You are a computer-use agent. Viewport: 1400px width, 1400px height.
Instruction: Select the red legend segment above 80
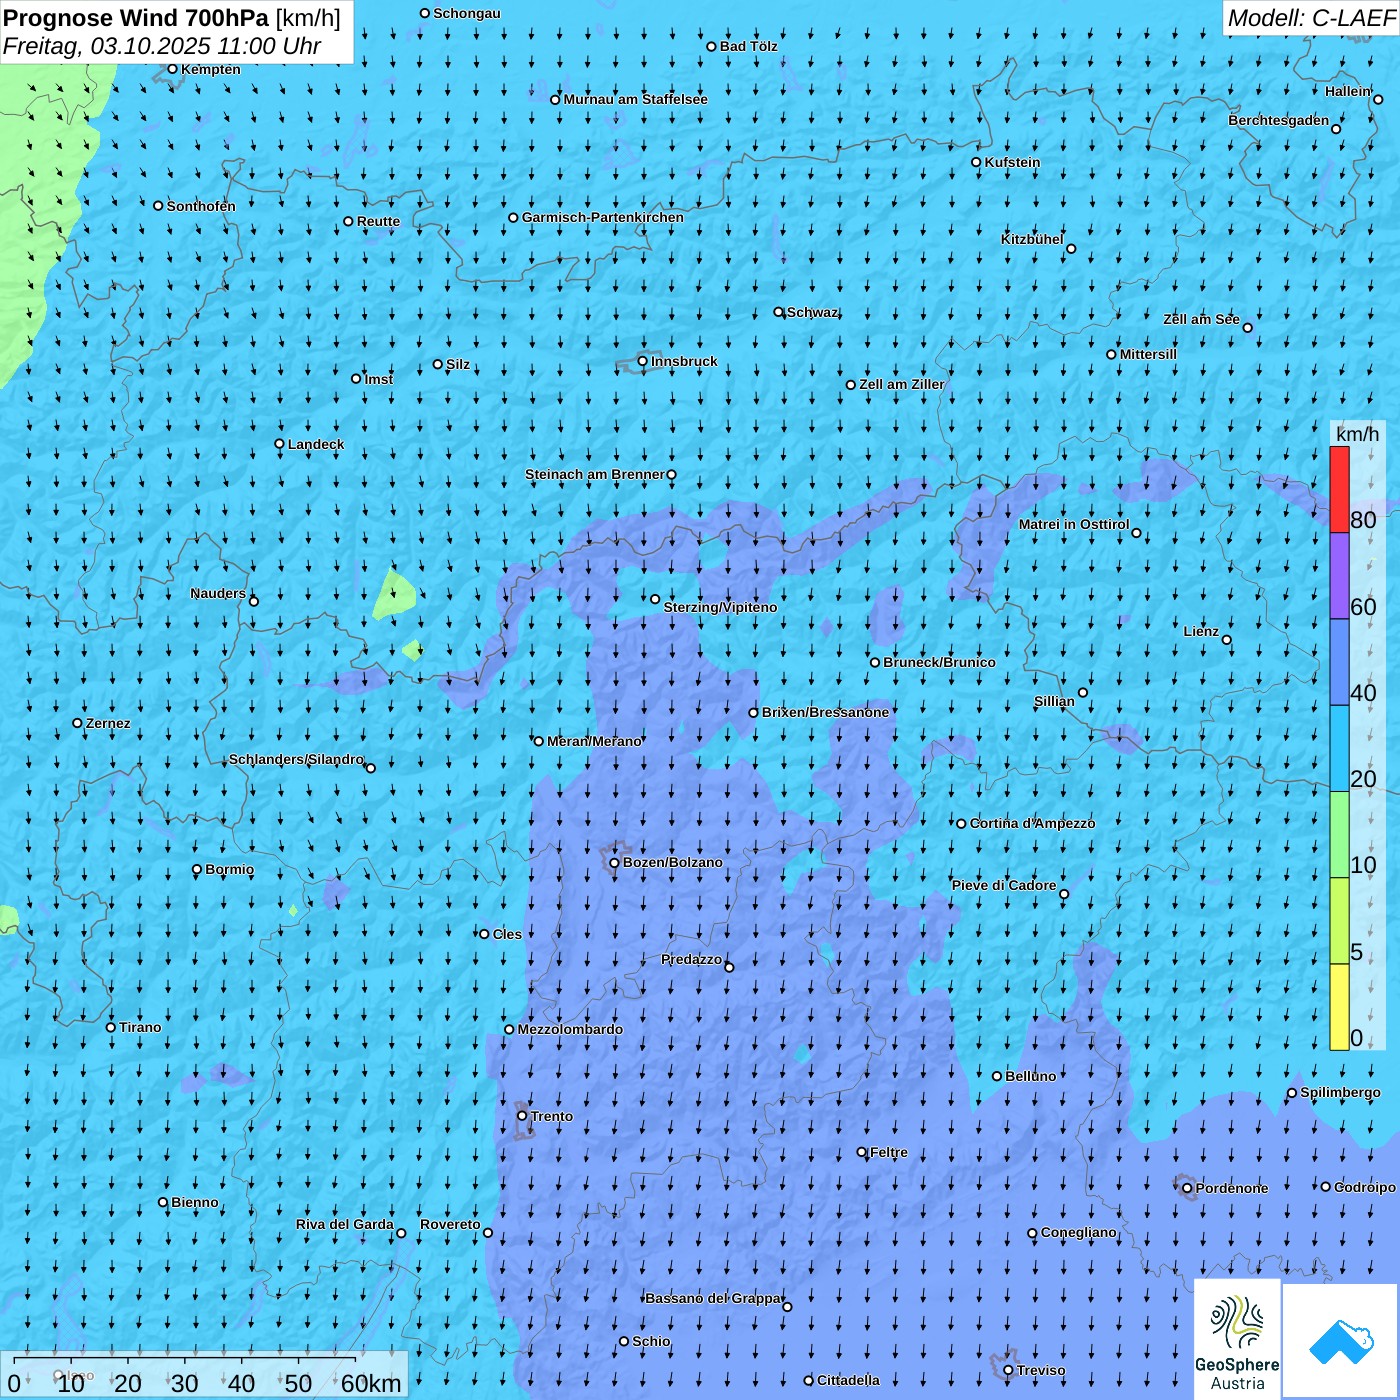pos(1339,490)
